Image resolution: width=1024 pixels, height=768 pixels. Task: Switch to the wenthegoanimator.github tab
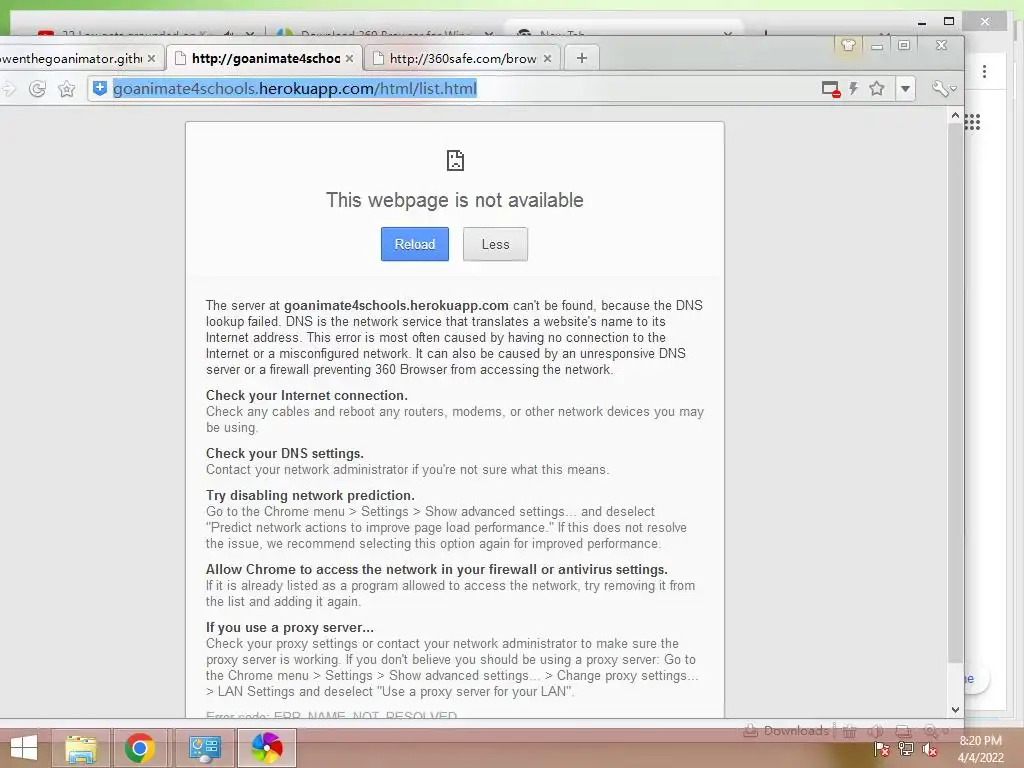coord(72,59)
